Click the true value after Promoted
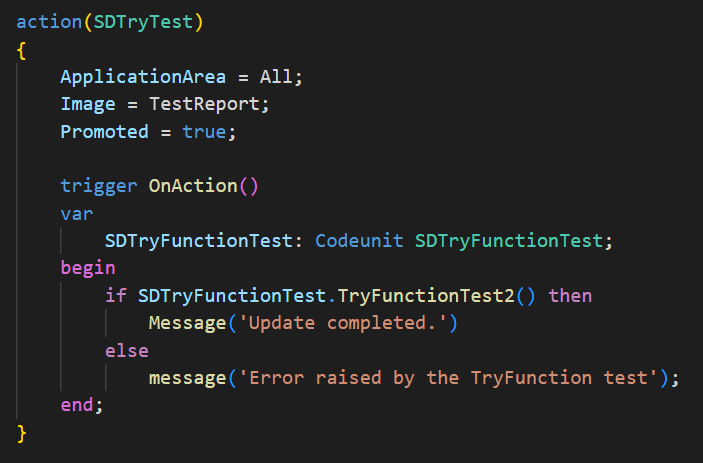The image size is (703, 463). [203, 131]
